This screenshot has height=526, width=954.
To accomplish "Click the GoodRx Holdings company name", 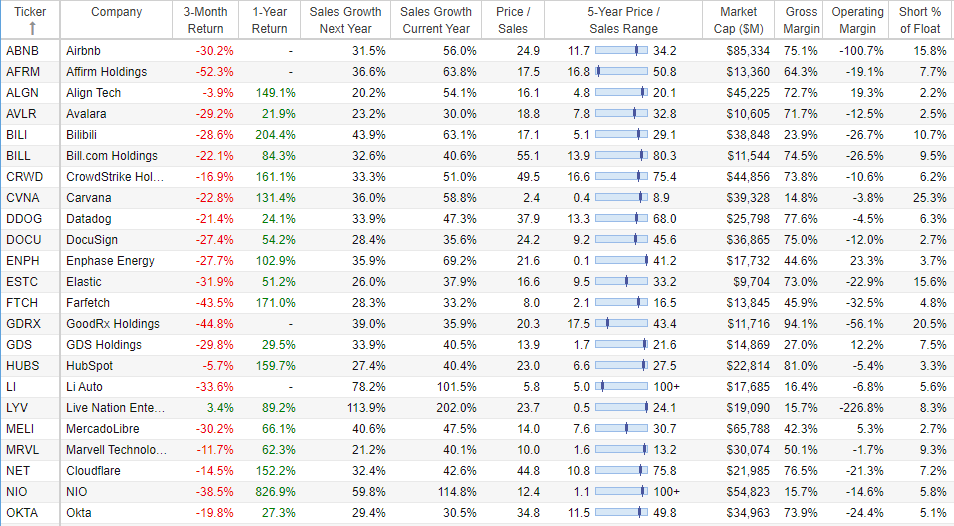I will click(x=113, y=324).
